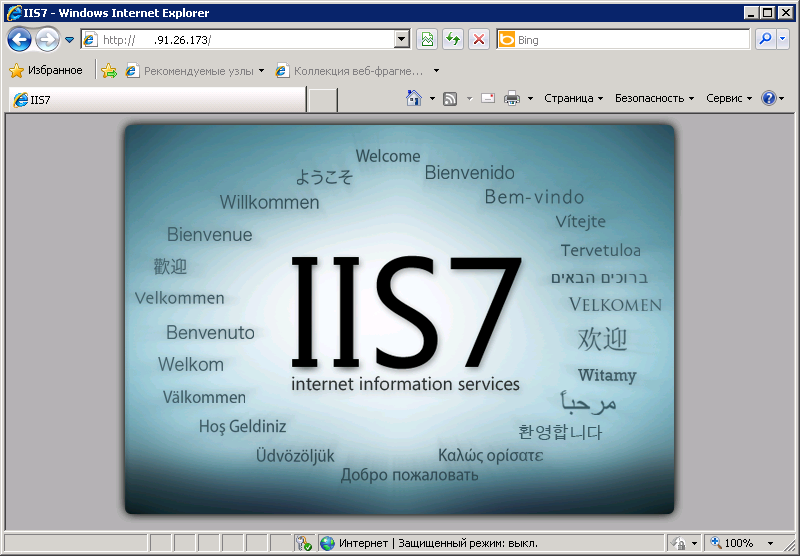The width and height of the screenshot is (800, 556).
Task: Click the magnifier Search button
Action: coord(765,39)
